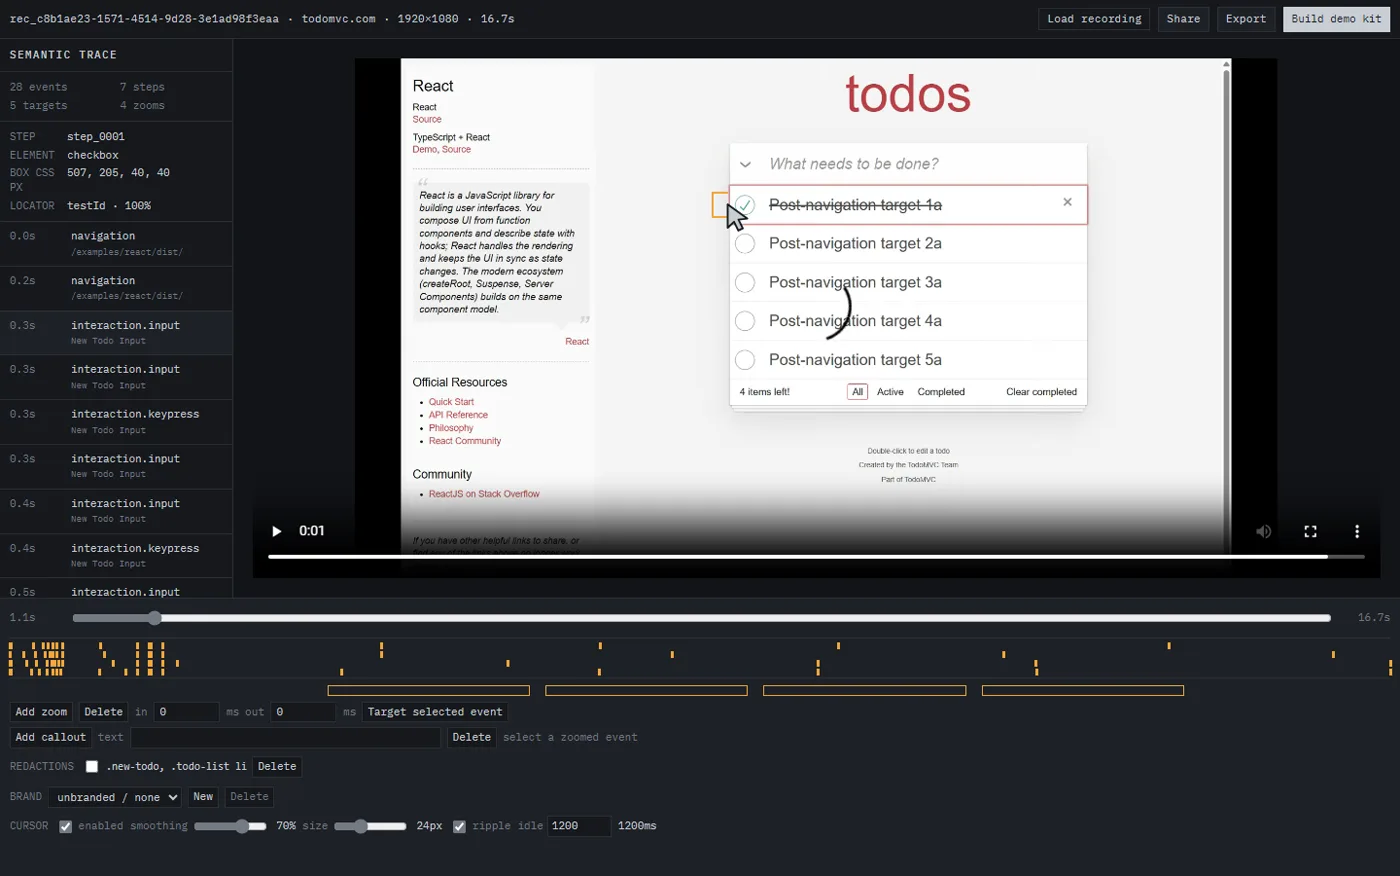Image resolution: width=1400 pixels, height=876 pixels.
Task: Click checked circle of target 1a todo
Action: coord(745,205)
